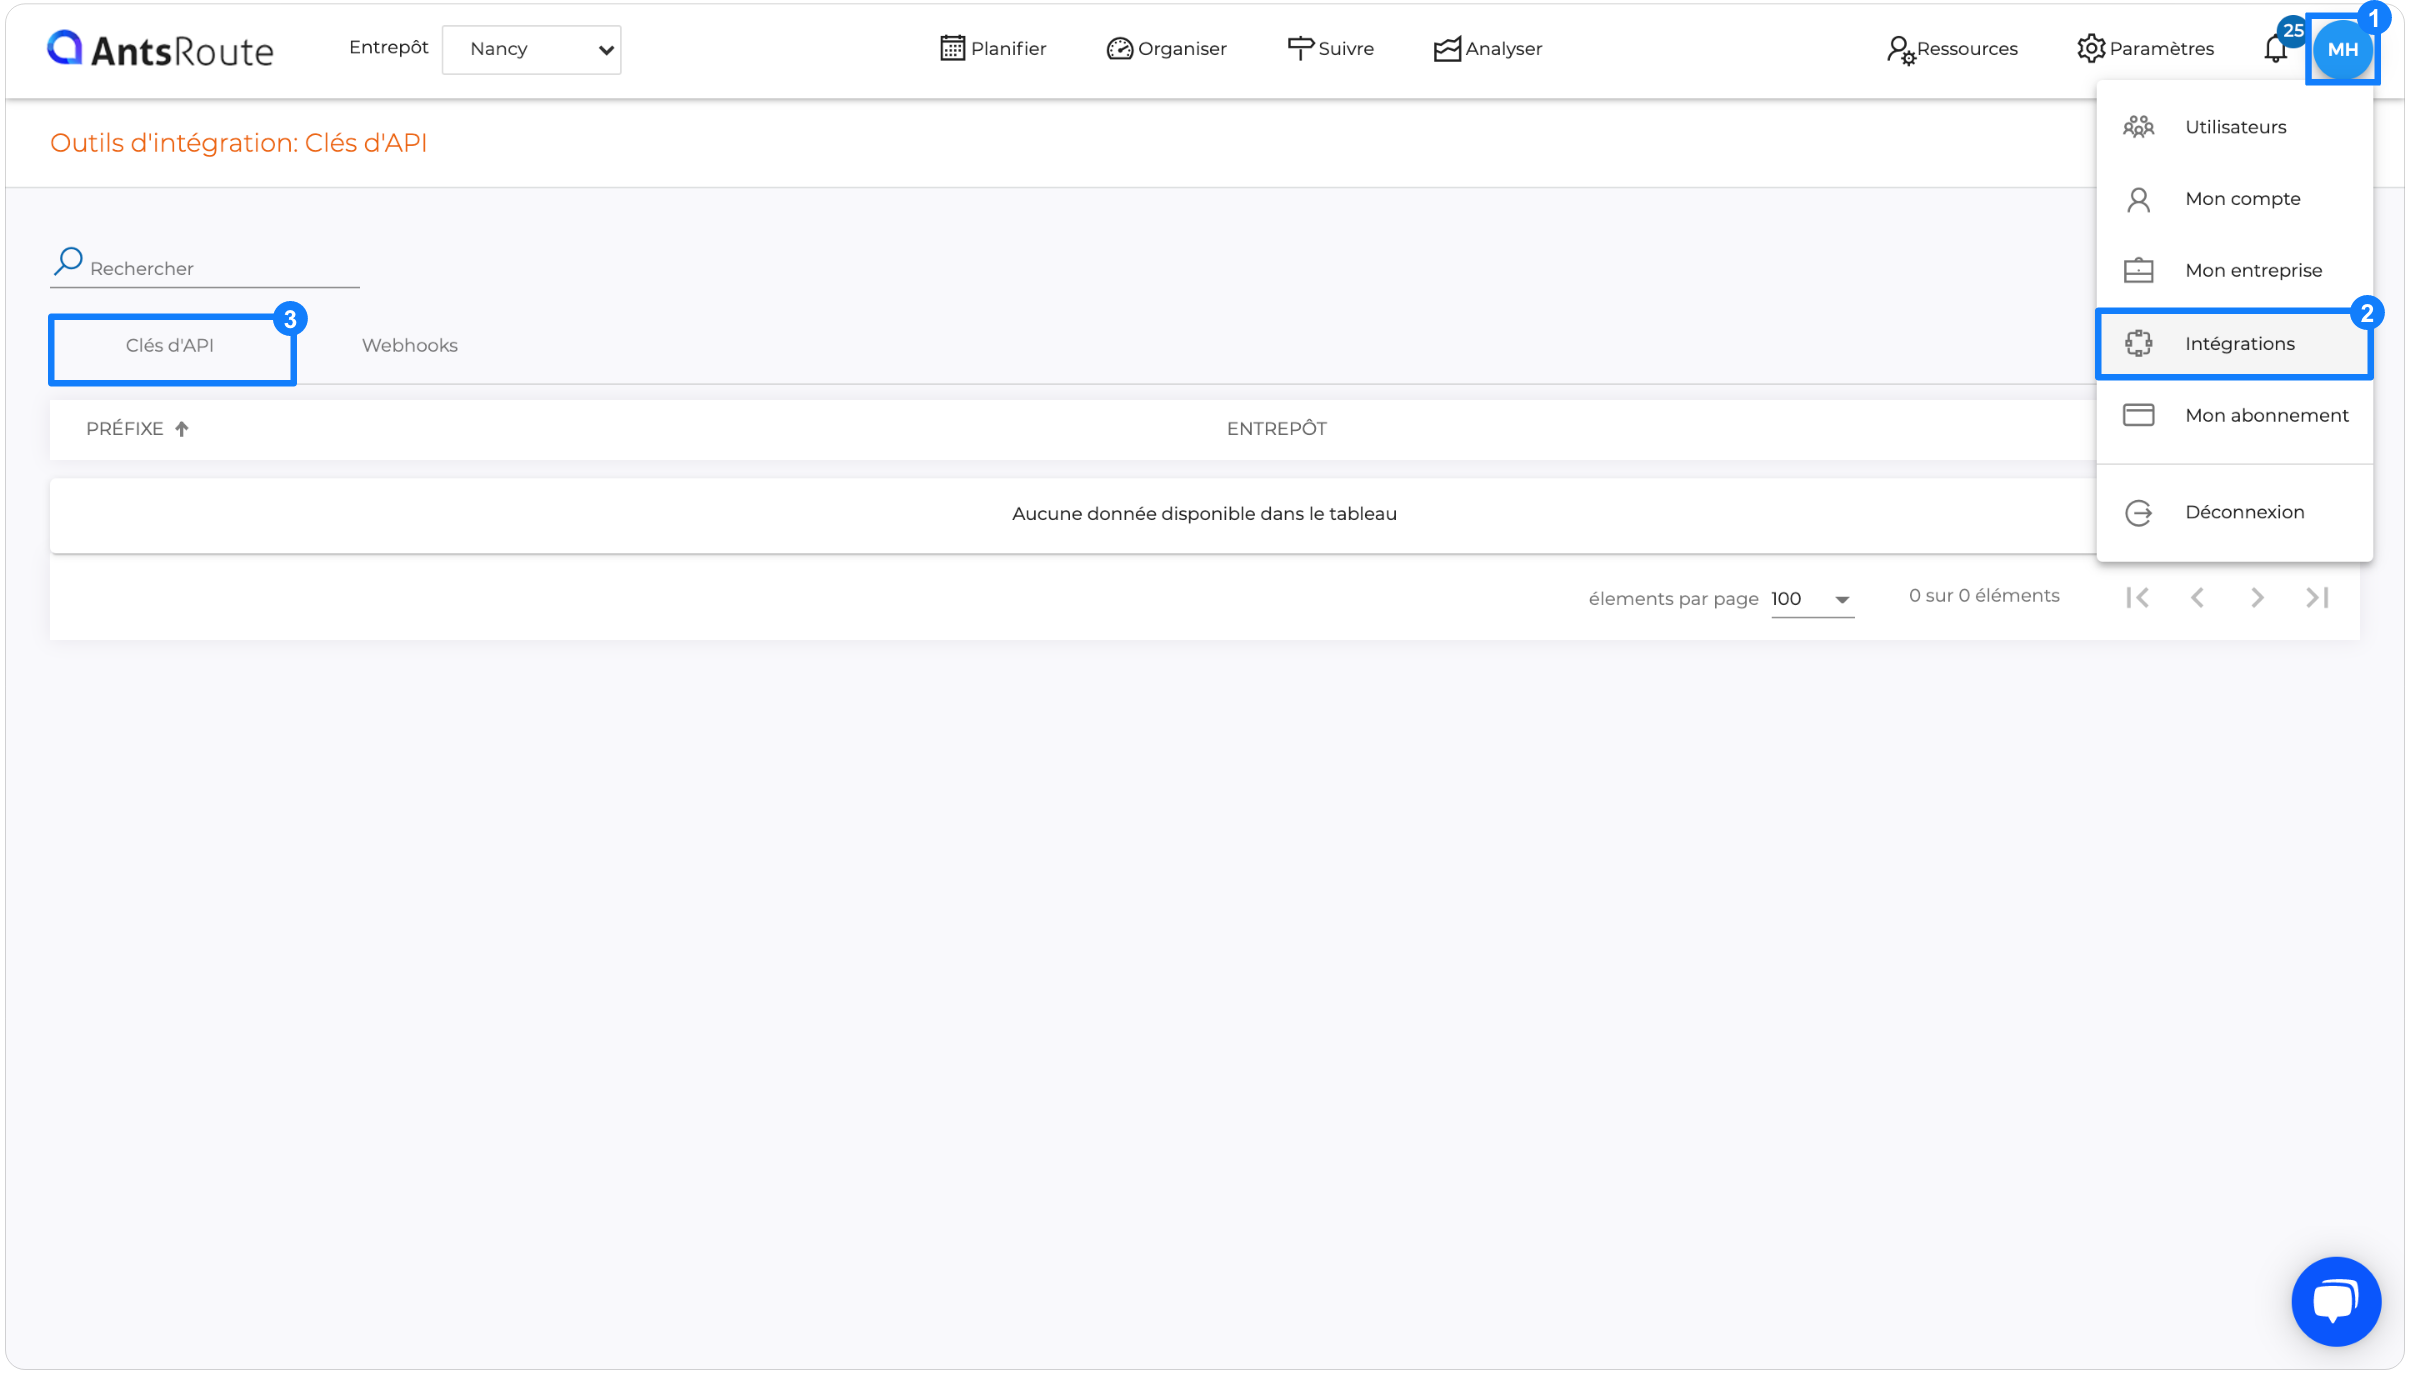
Task: Select Mon entreprise in the menu
Action: pos(2234,271)
